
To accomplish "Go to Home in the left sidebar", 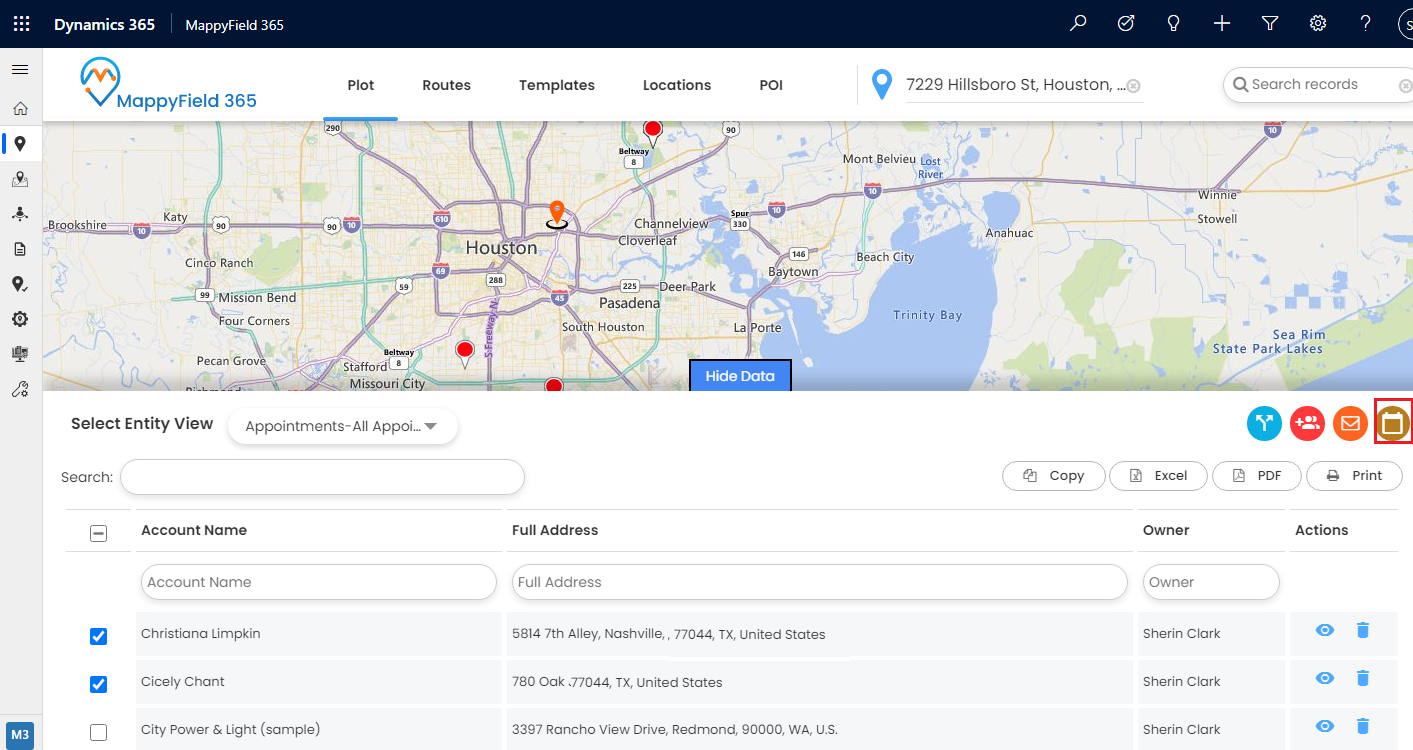I will click(20, 108).
